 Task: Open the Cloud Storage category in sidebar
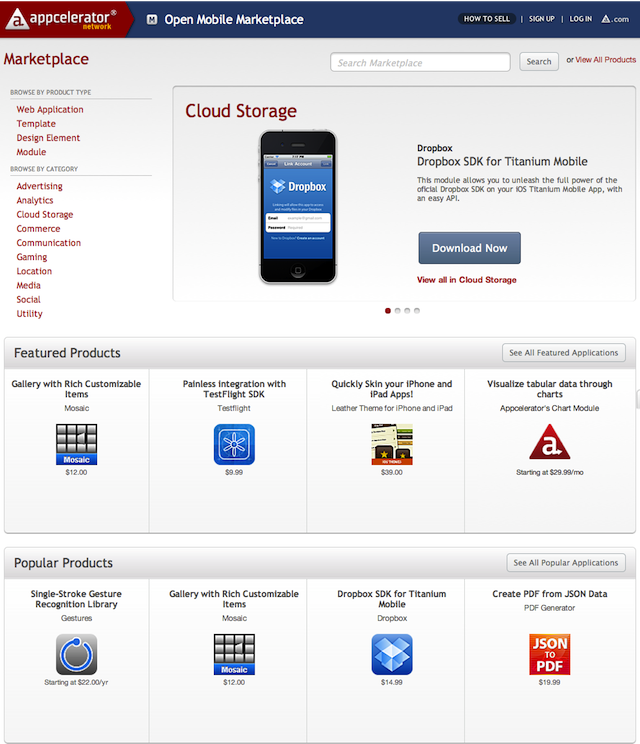click(x=45, y=214)
